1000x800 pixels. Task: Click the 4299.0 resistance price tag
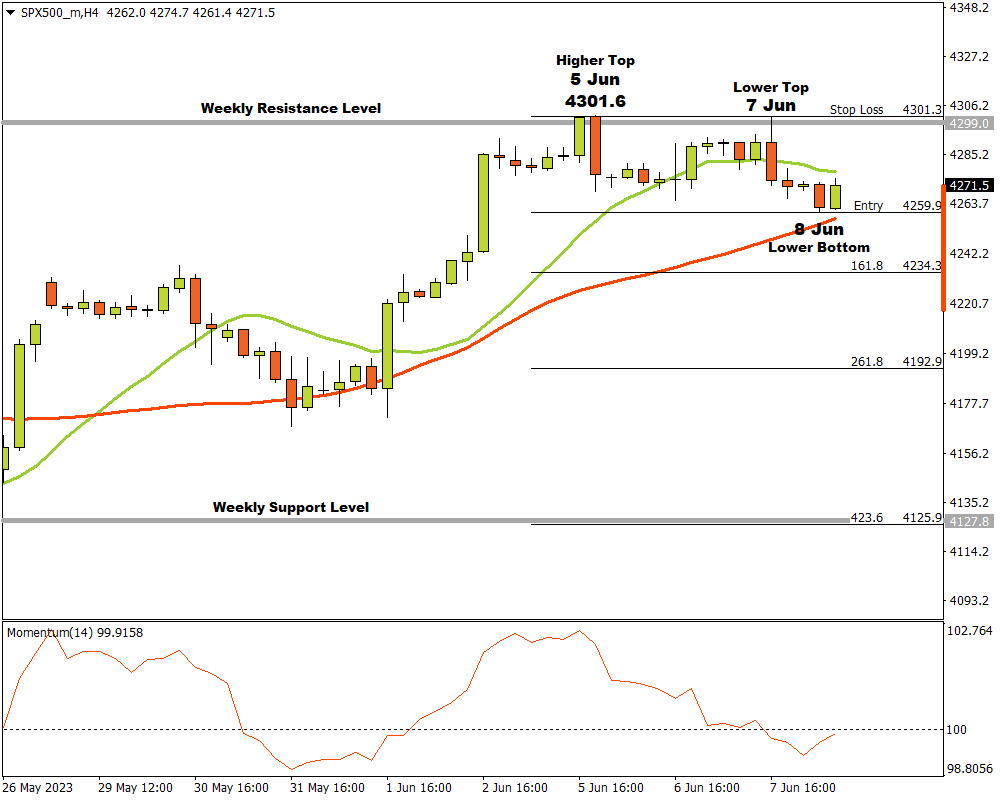pos(969,123)
